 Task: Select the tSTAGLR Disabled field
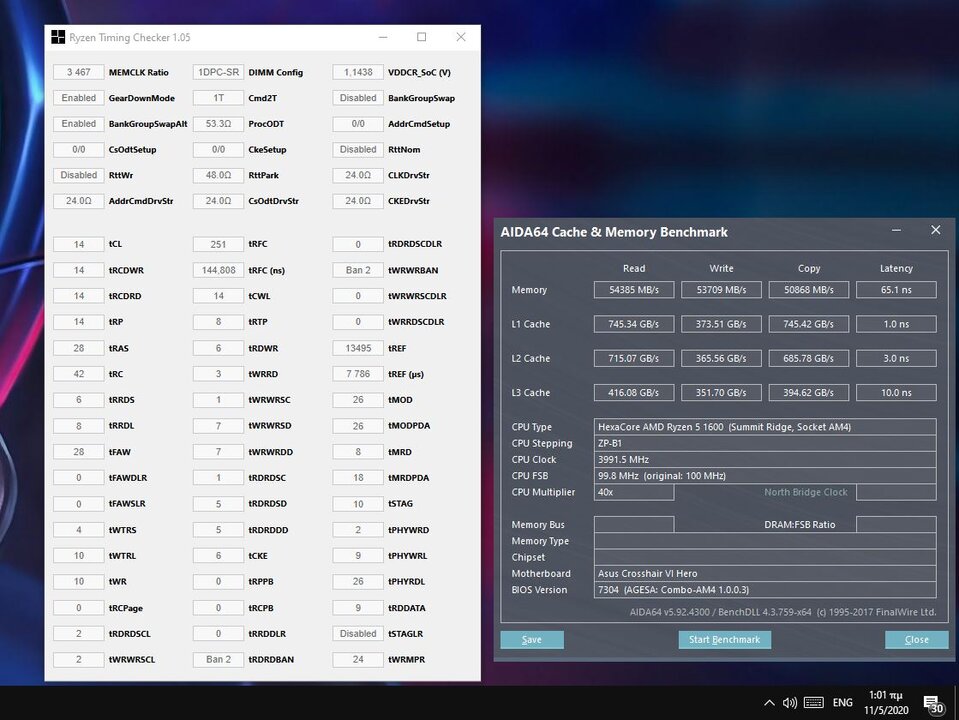(358, 634)
